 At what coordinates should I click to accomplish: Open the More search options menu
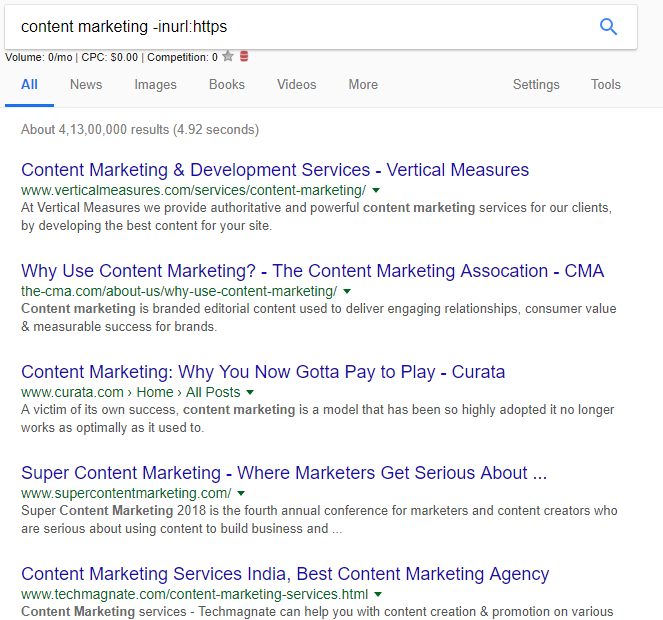(x=363, y=85)
